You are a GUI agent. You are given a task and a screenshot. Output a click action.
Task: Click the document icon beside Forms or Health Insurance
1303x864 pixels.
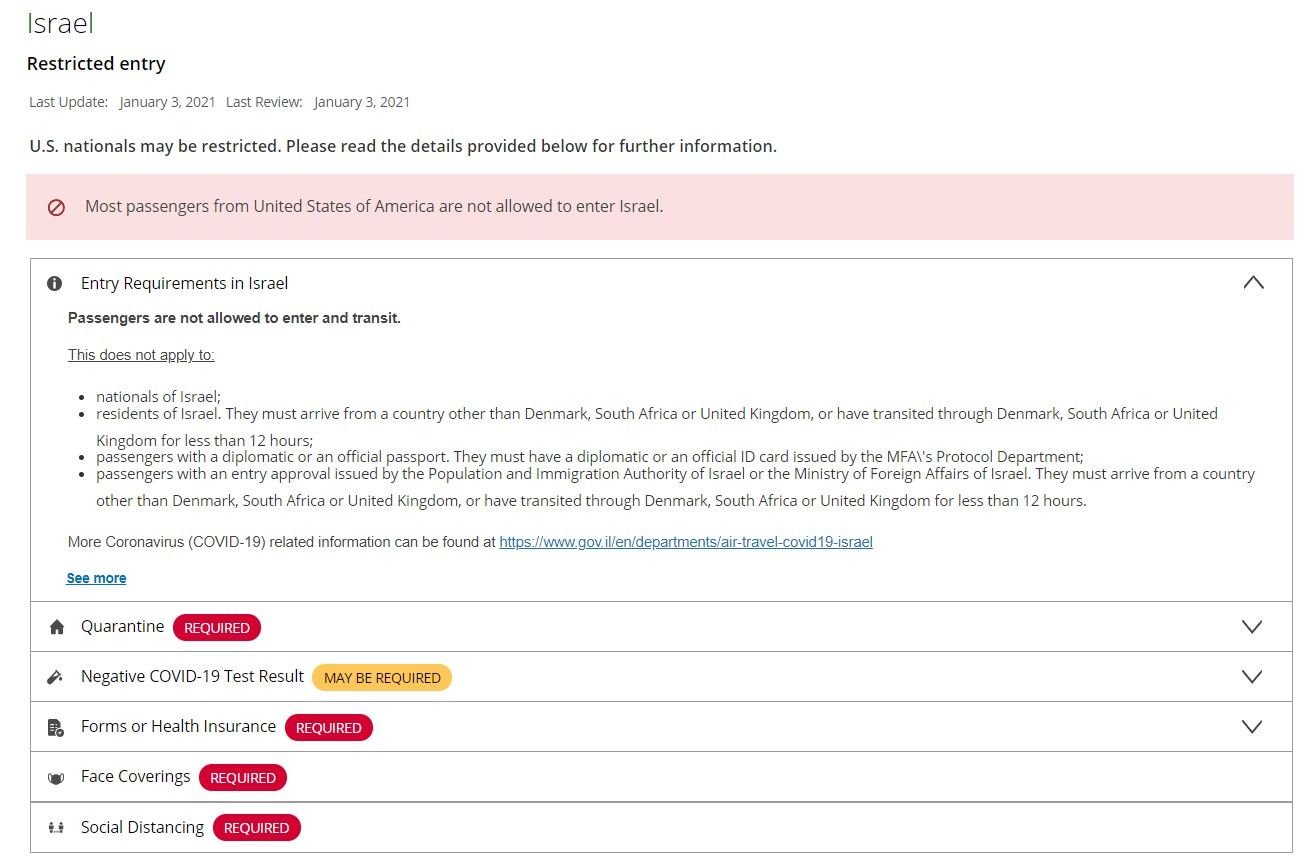click(56, 728)
